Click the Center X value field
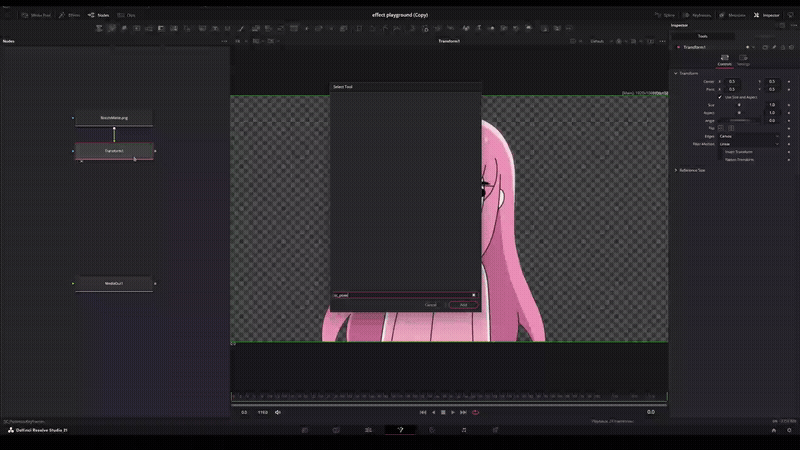The height and width of the screenshot is (450, 800). tap(732, 82)
